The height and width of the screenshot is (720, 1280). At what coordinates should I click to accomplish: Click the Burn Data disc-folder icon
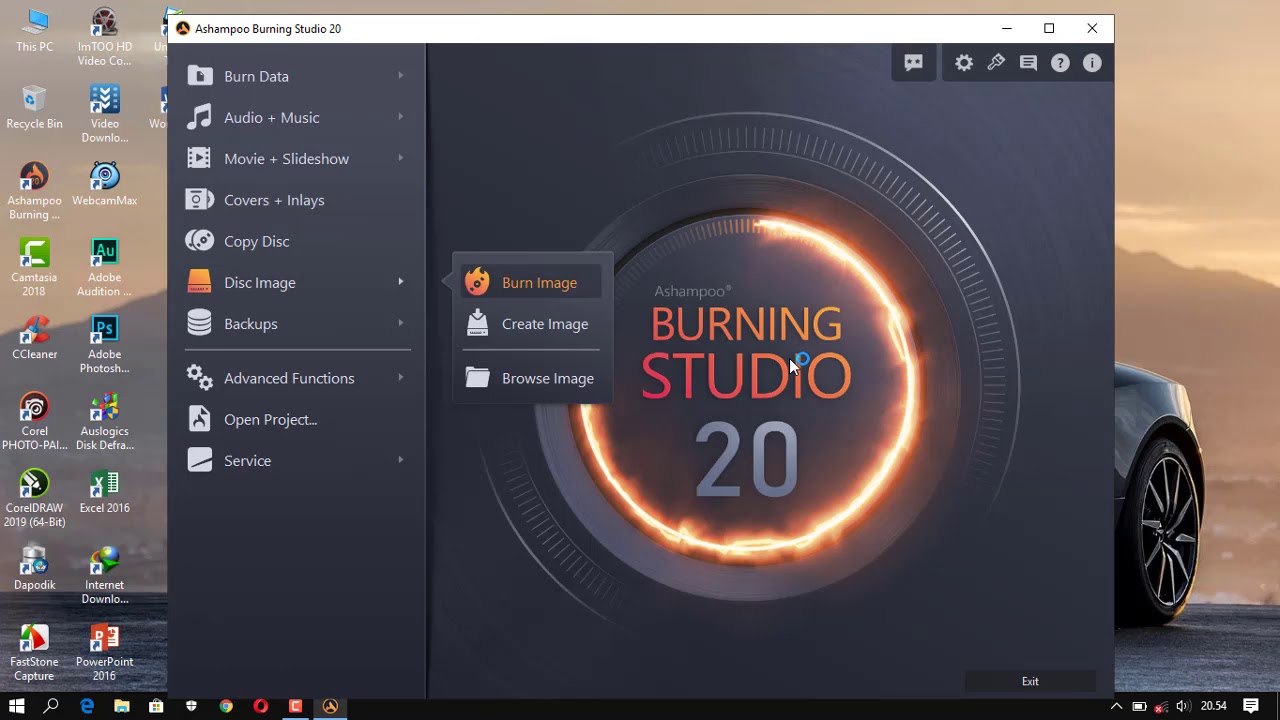[200, 76]
